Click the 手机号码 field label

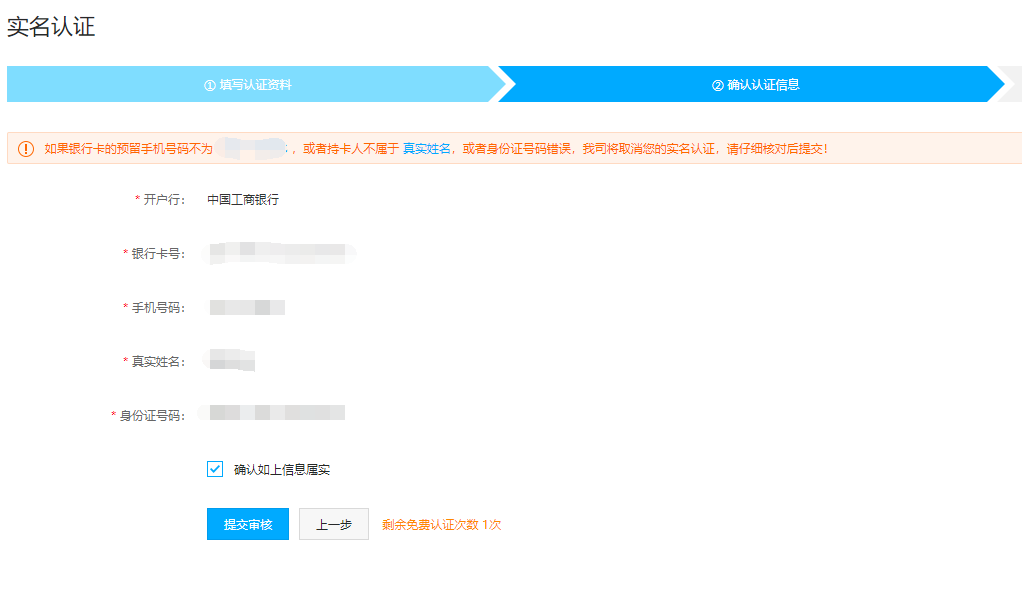[x=157, y=308]
